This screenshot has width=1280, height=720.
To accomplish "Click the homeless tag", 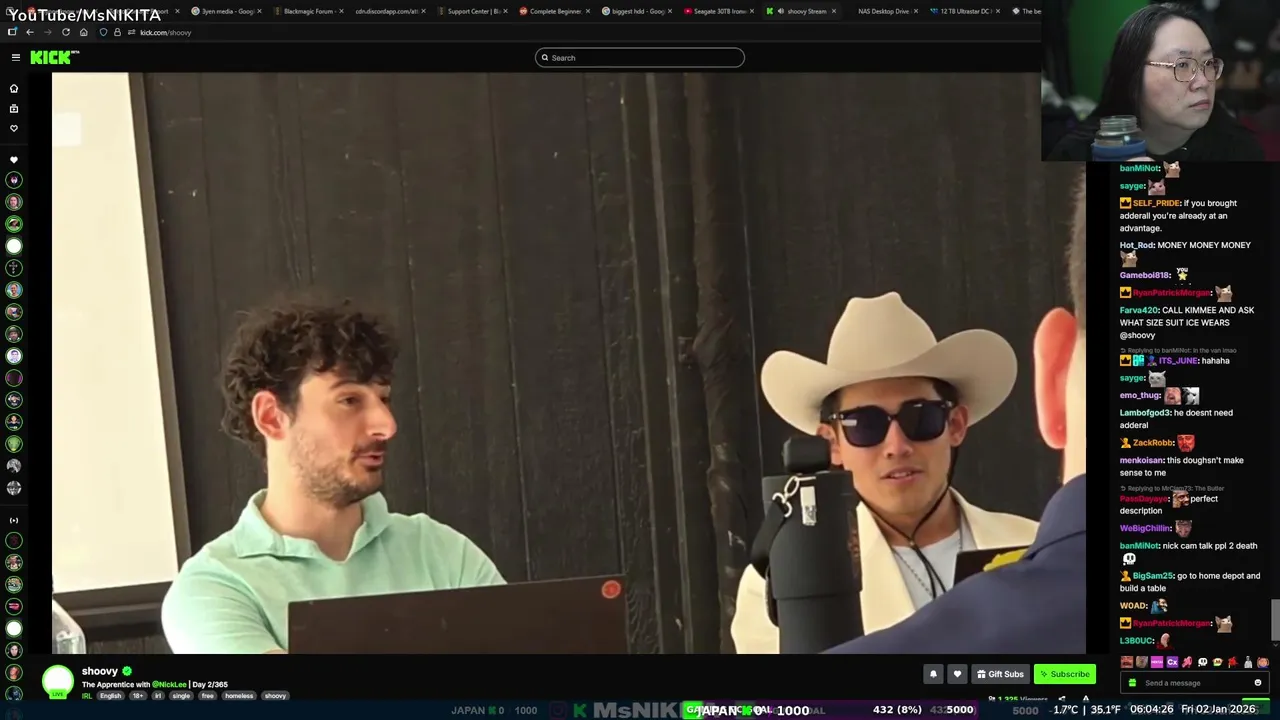I will (x=239, y=696).
